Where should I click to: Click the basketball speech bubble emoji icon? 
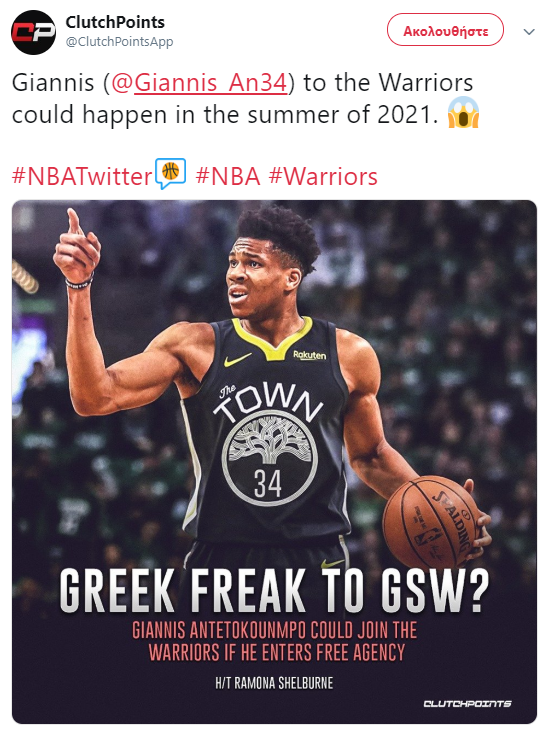pos(170,173)
